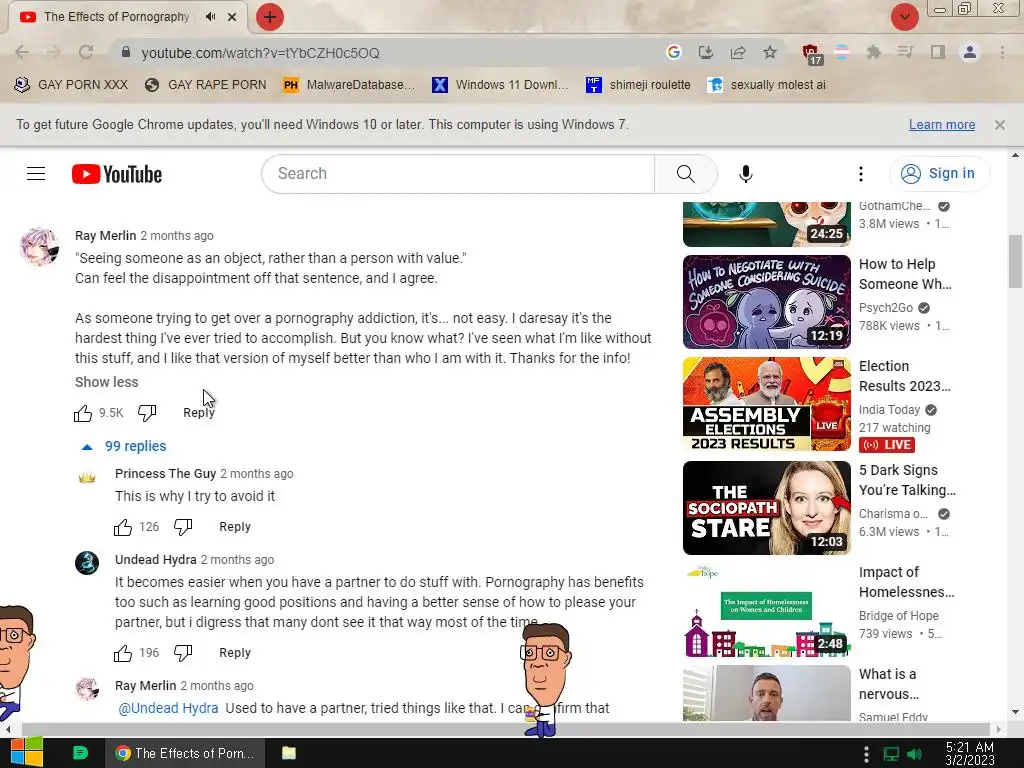Open Windows Start button
Viewport: 1024px width, 768px height.
(26, 752)
